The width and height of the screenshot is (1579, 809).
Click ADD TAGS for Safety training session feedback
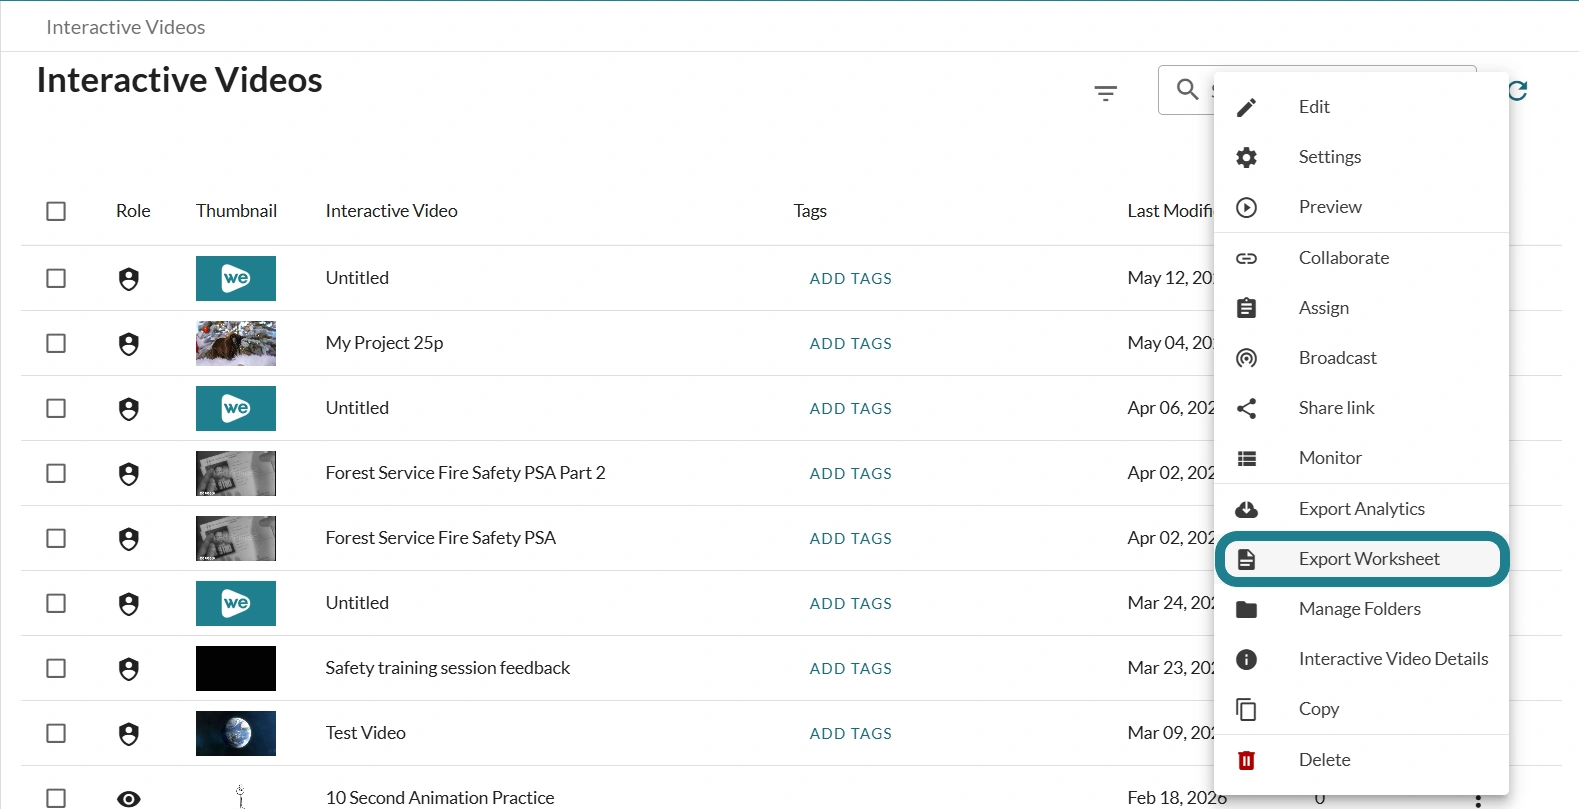click(x=850, y=669)
